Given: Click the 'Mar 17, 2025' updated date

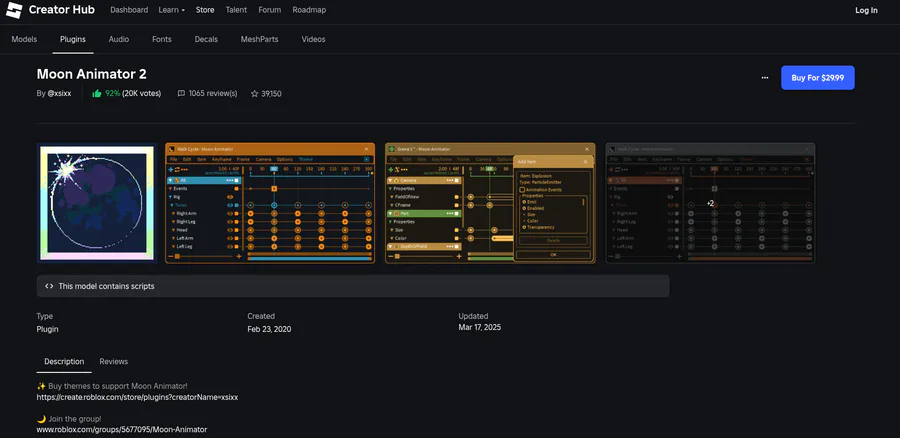Looking at the screenshot, I should 480,327.
